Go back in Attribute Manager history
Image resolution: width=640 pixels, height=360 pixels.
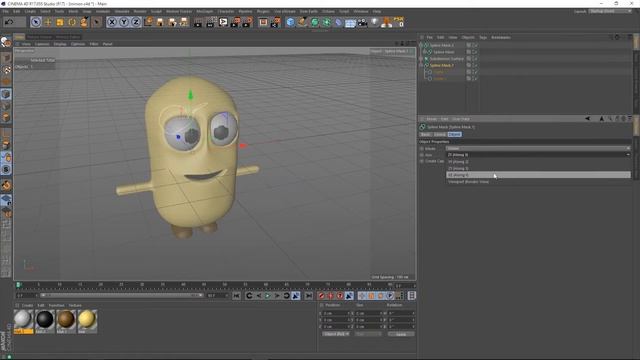tap(587, 119)
